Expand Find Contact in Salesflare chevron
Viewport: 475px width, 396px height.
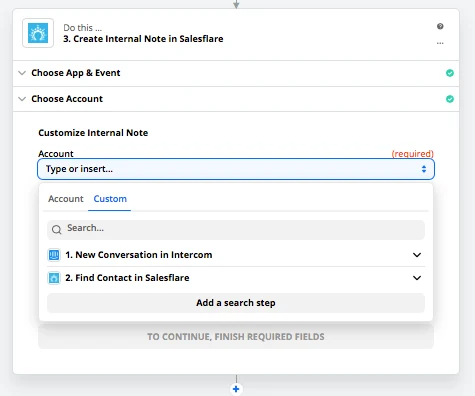417,278
